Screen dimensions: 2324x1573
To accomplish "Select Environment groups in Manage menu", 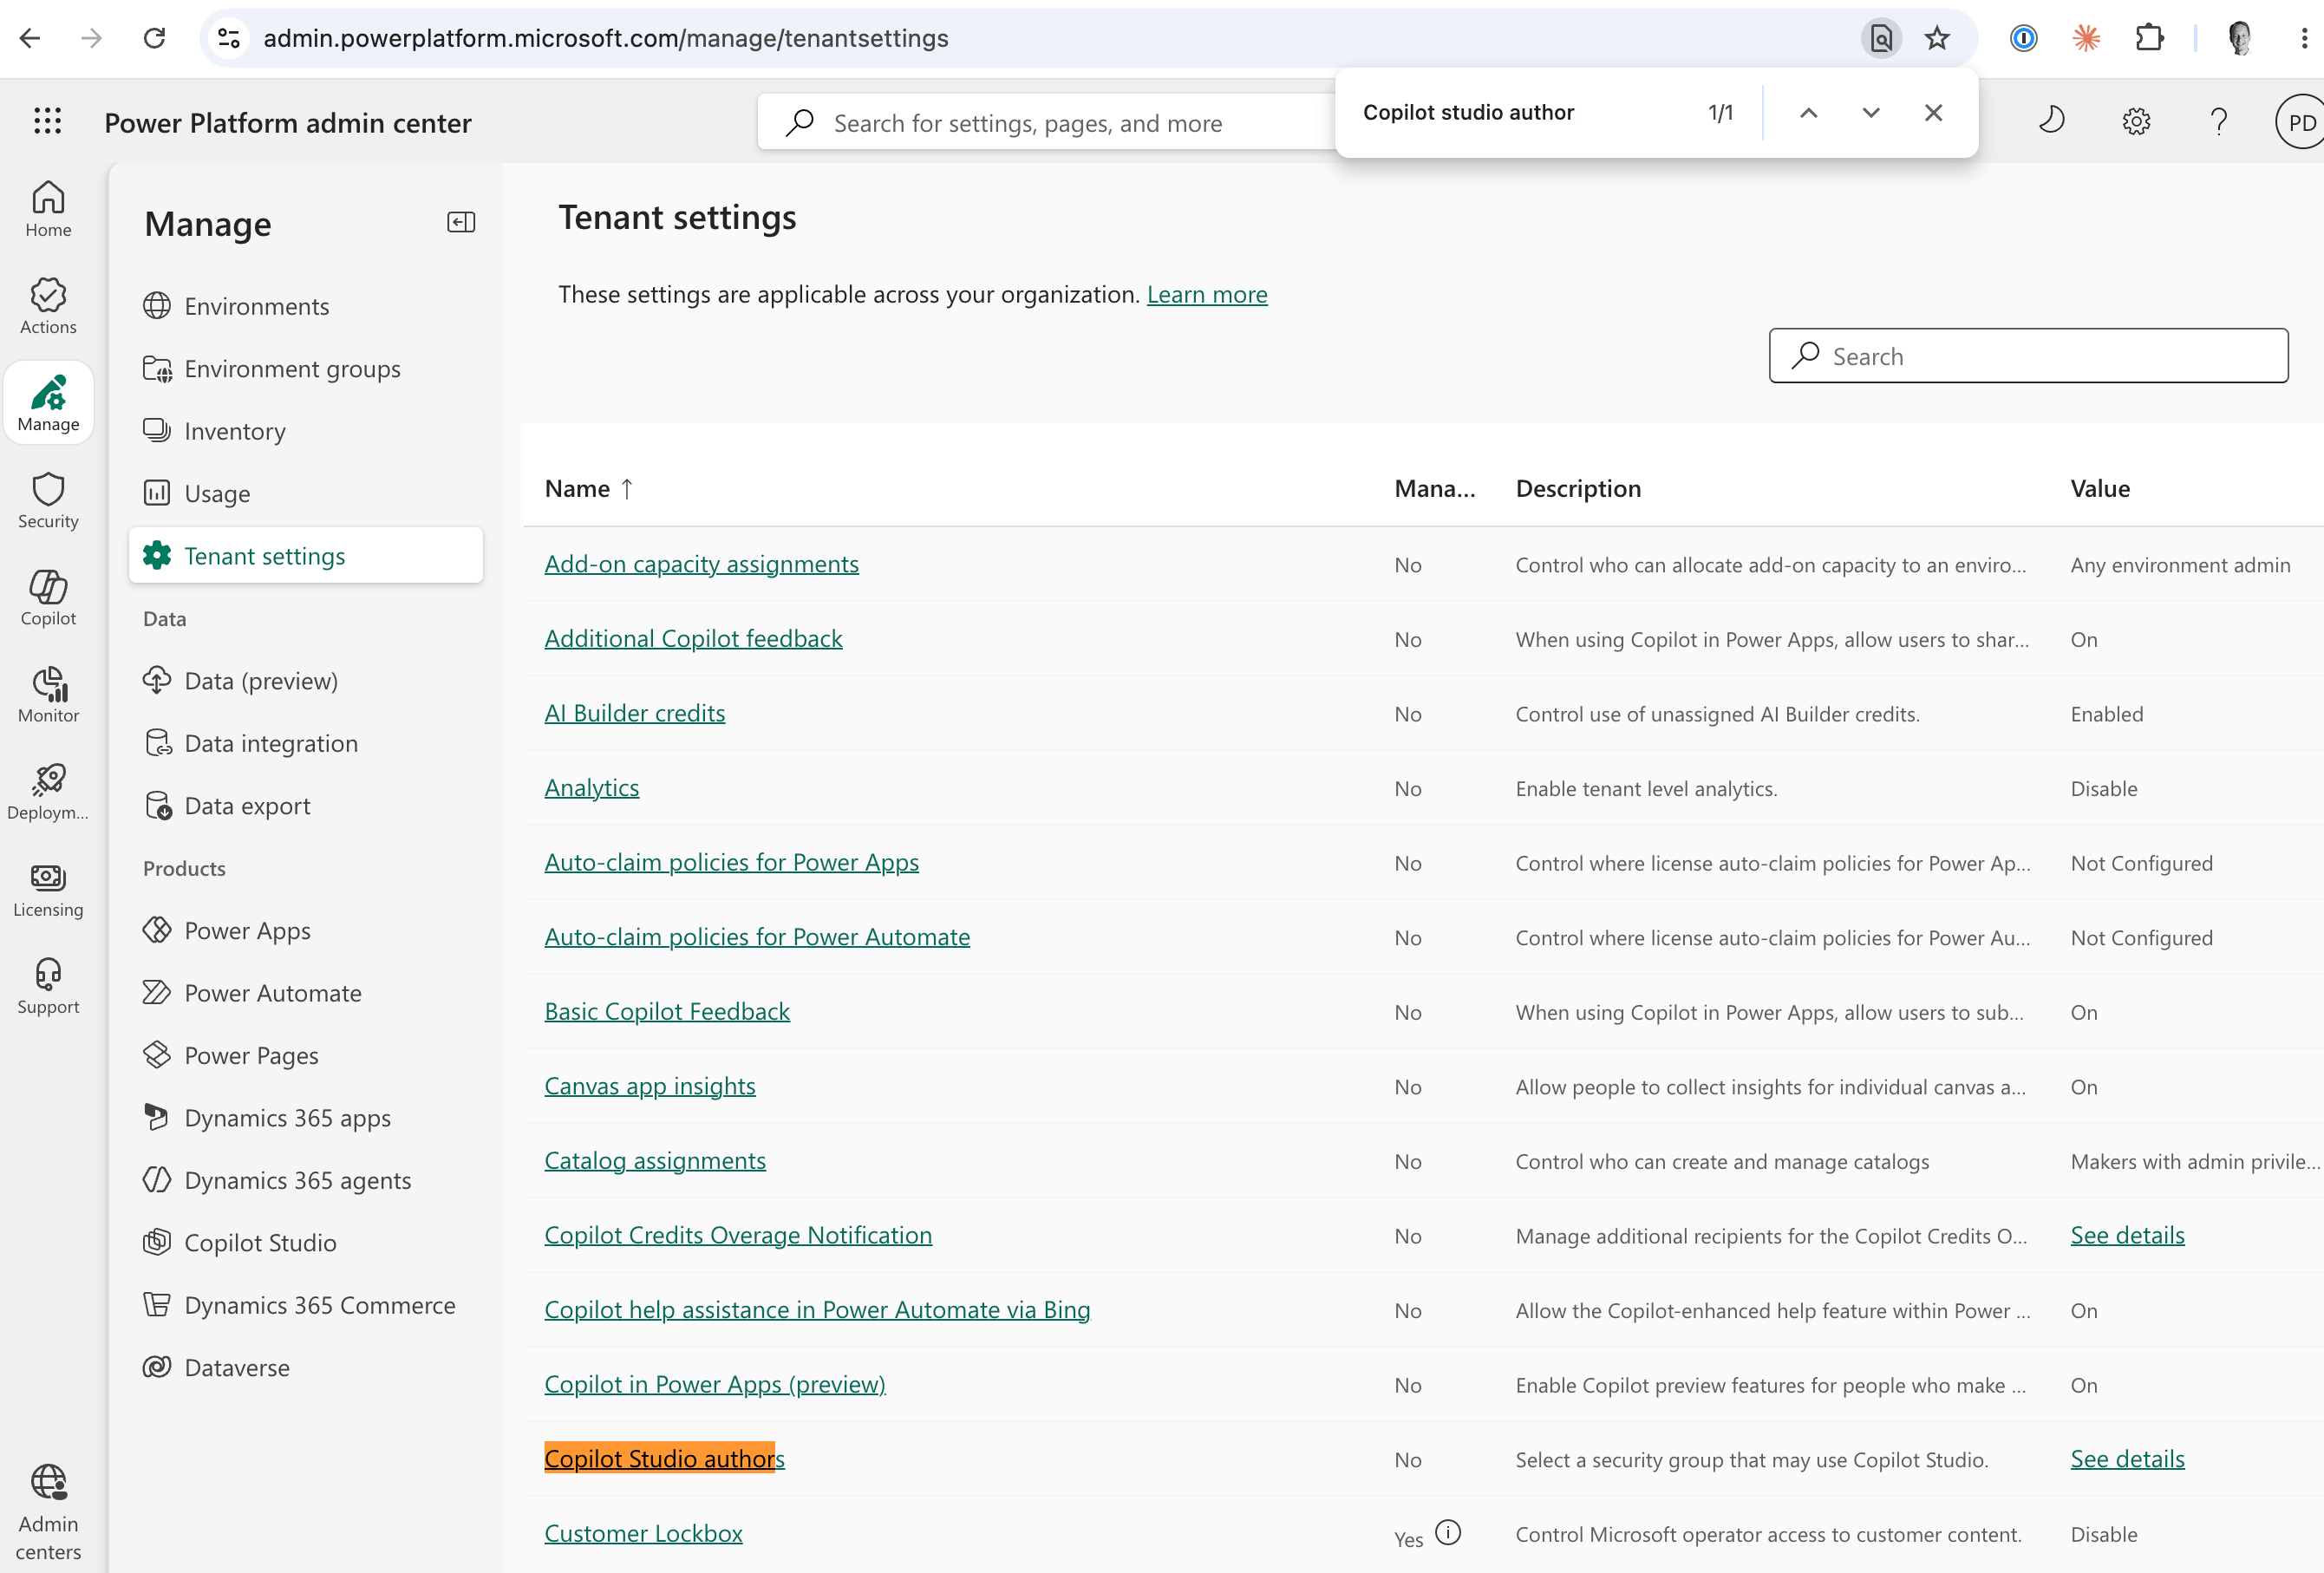I will point(306,369).
